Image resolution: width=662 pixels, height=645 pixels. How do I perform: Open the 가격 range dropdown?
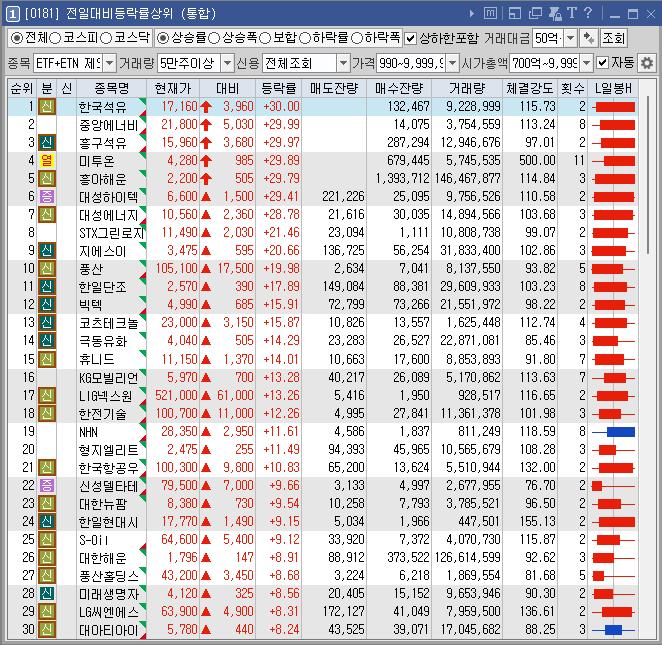pos(452,63)
